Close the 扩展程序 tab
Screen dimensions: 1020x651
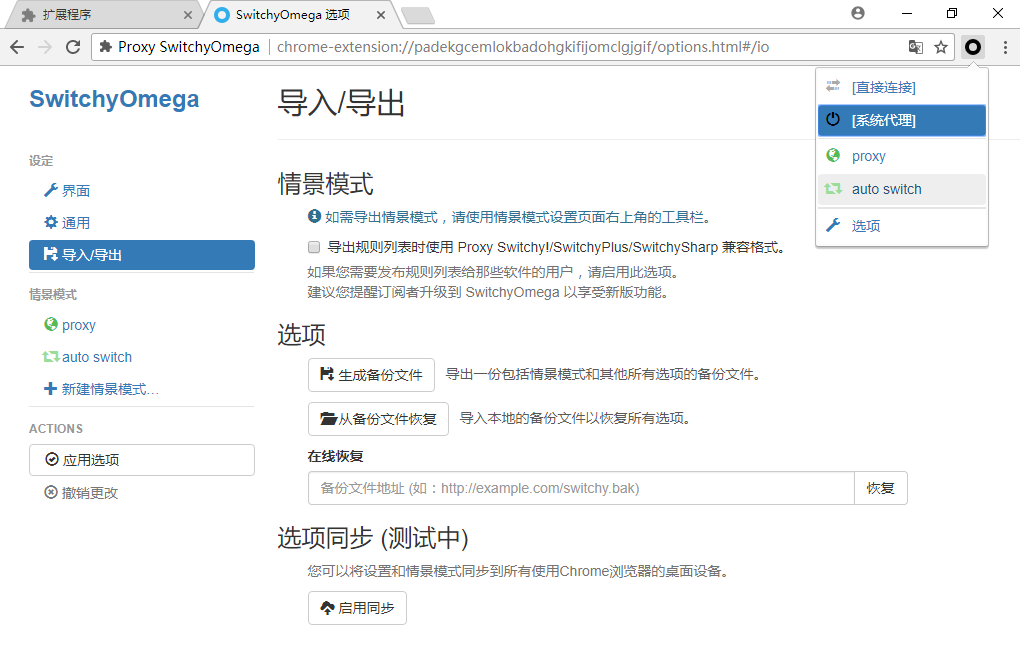click(188, 15)
